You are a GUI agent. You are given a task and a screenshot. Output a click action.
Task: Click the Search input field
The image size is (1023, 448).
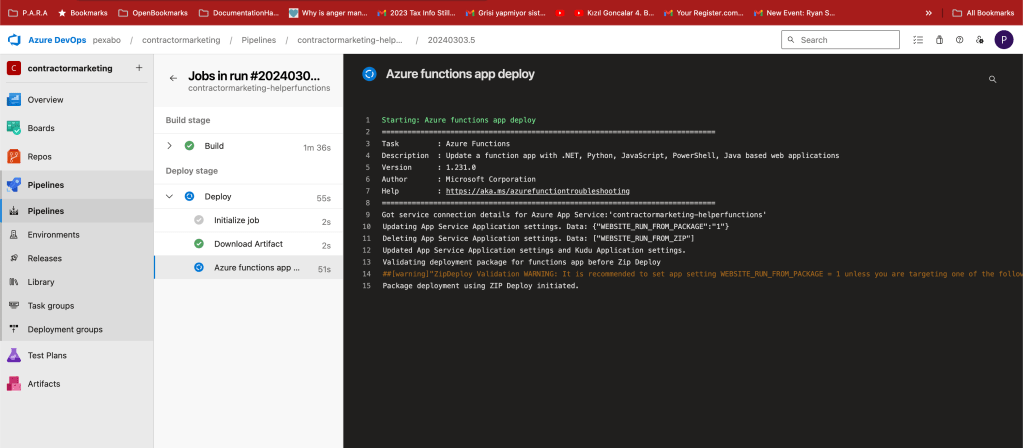click(x=840, y=40)
